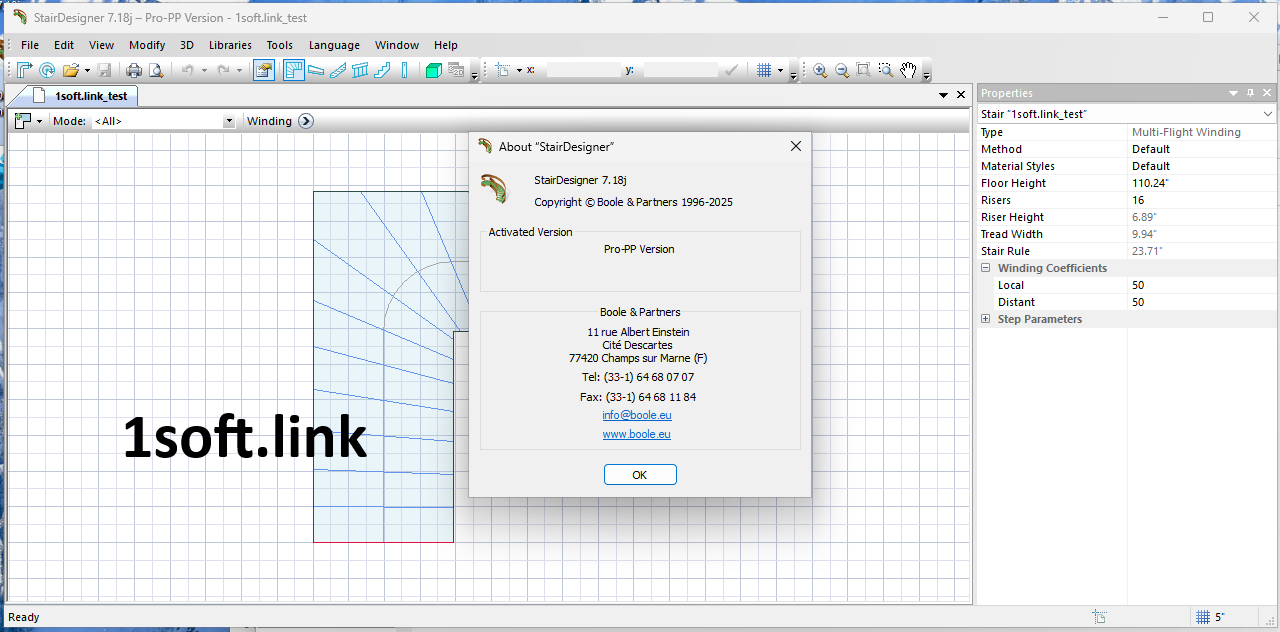Open print preview from the toolbar

pyautogui.click(x=156, y=70)
